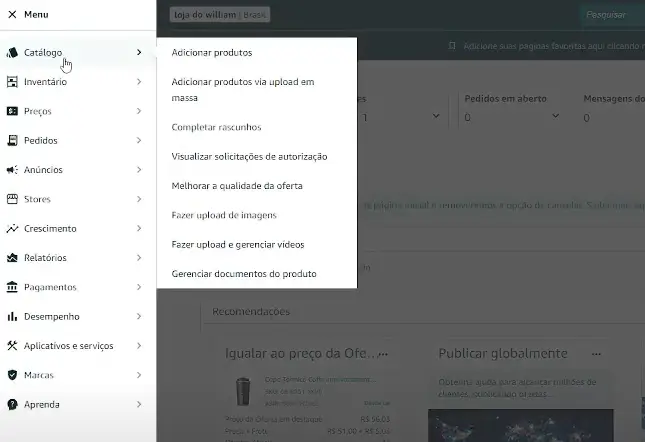The image size is (645, 442).
Task: Click the Anúncios megaphone icon
Action: (12, 170)
